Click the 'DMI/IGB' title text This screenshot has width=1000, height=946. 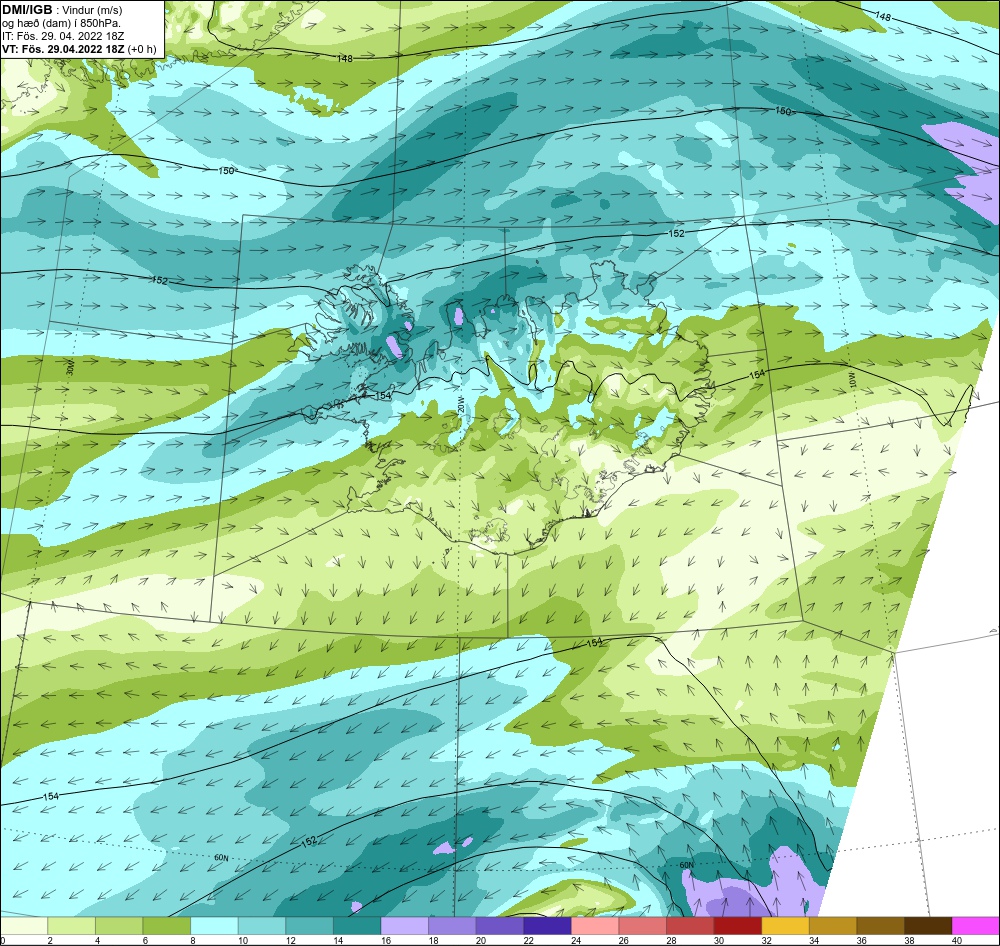click(x=27, y=10)
